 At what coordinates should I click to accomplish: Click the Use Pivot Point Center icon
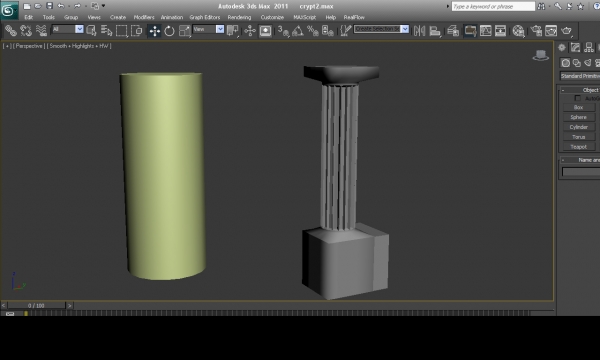tap(233, 30)
